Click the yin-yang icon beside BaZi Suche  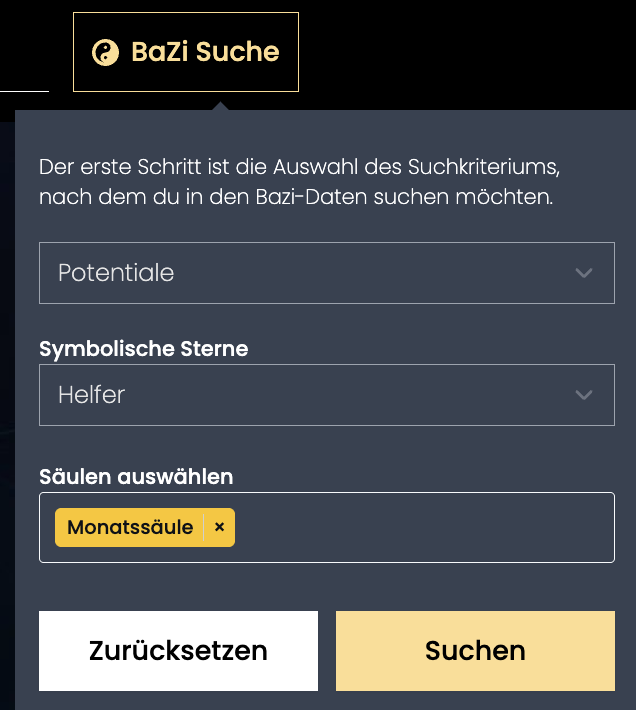click(x=105, y=53)
